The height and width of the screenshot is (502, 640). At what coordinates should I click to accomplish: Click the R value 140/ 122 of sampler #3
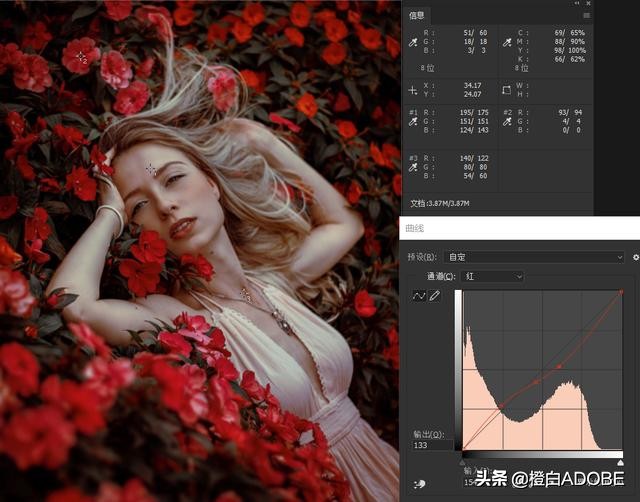tap(474, 158)
